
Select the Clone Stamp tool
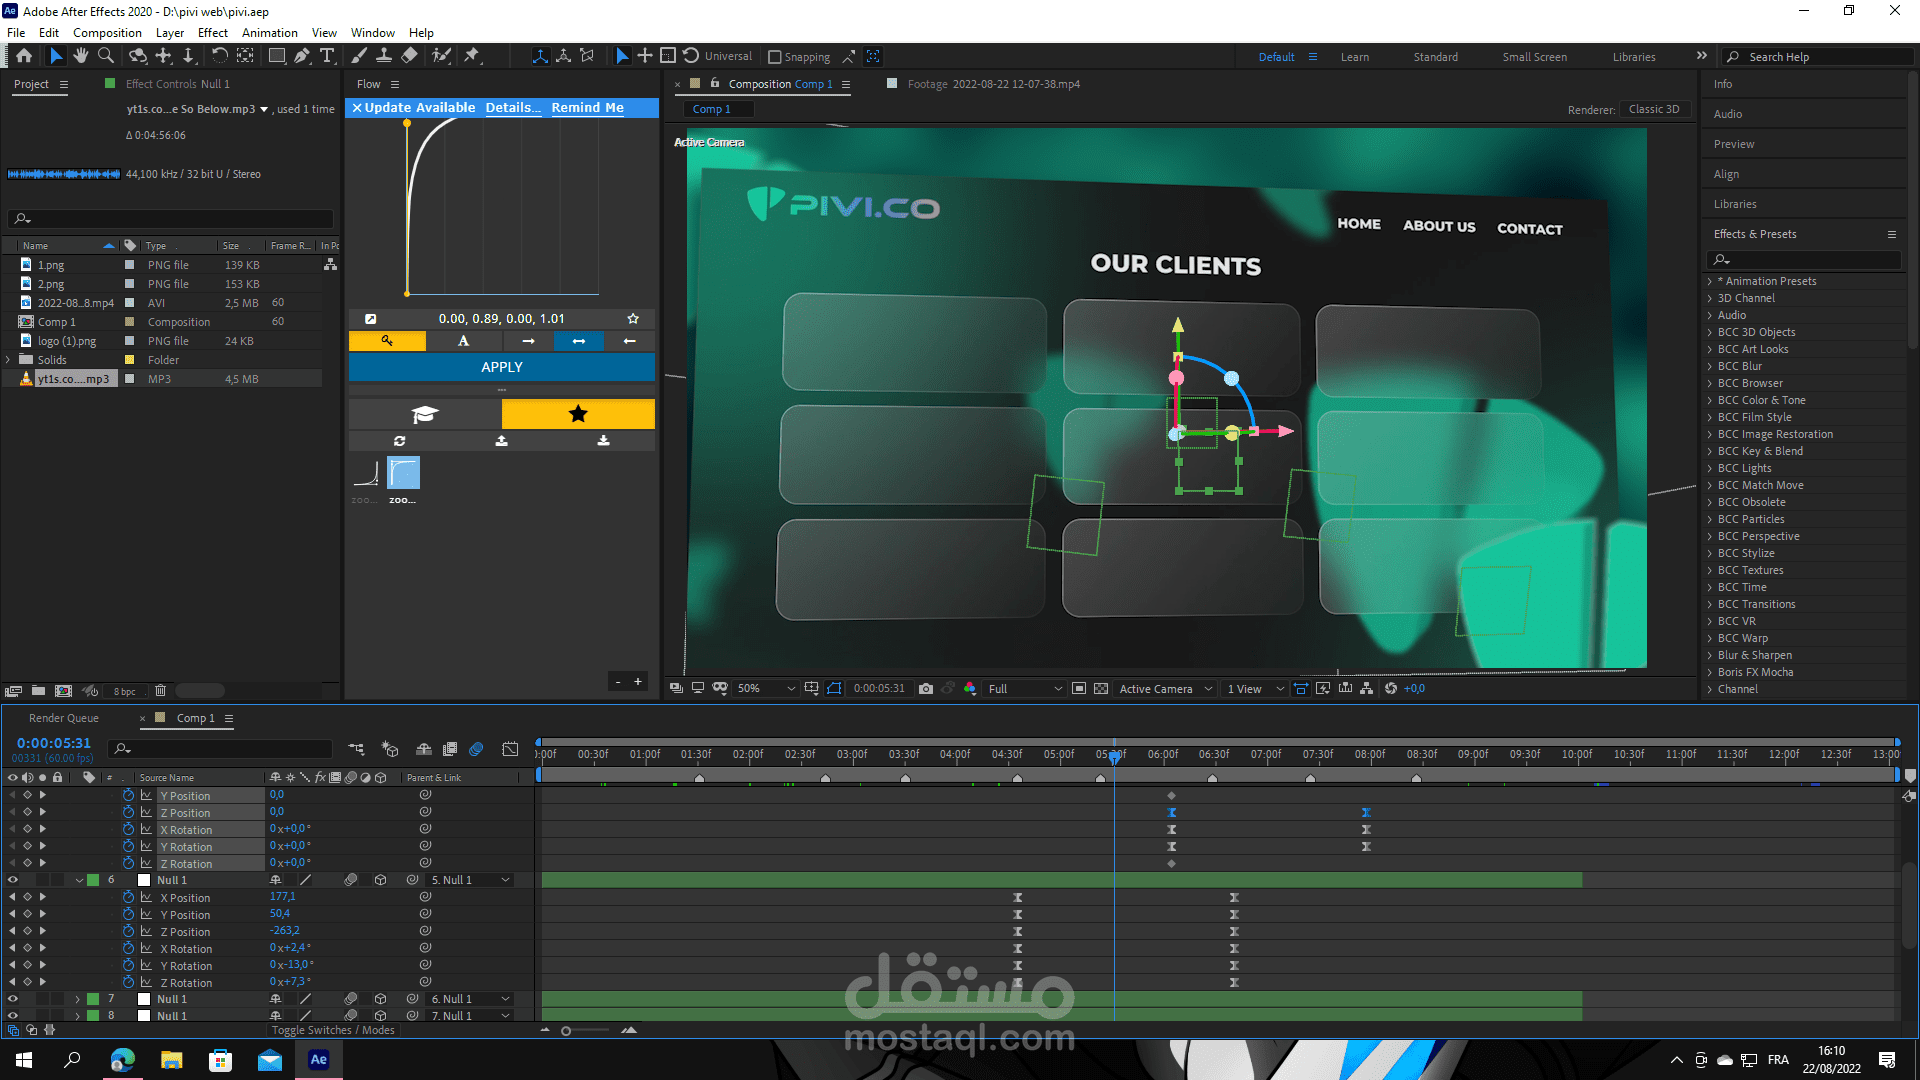click(383, 56)
